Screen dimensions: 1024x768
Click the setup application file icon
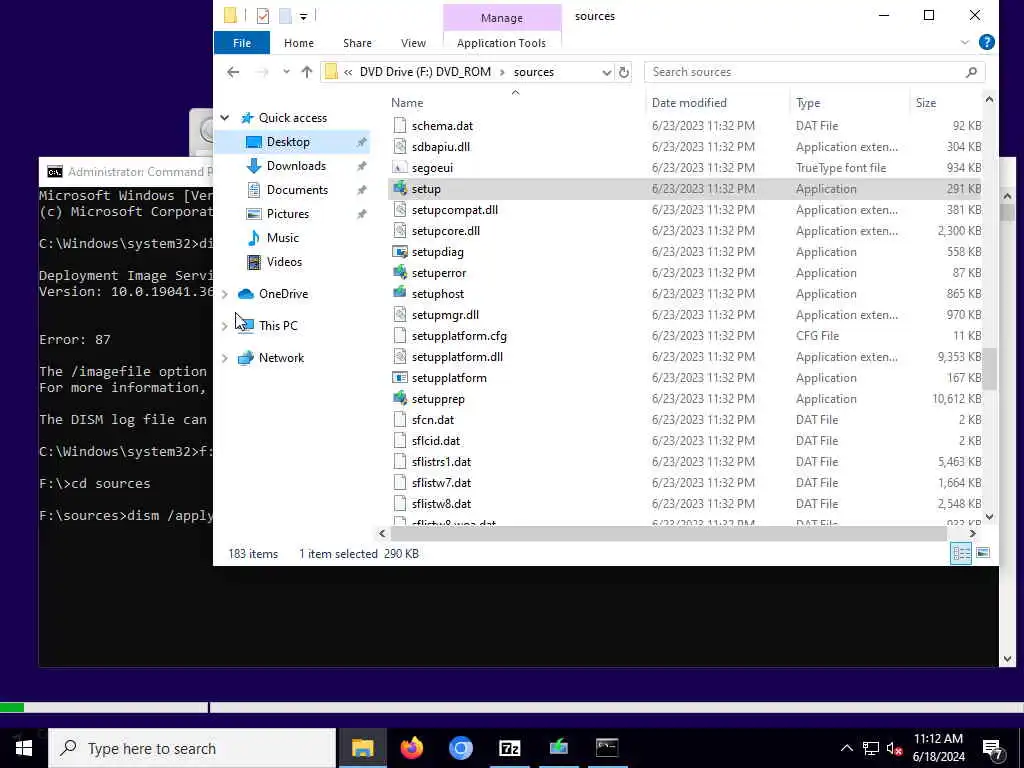[400, 189]
